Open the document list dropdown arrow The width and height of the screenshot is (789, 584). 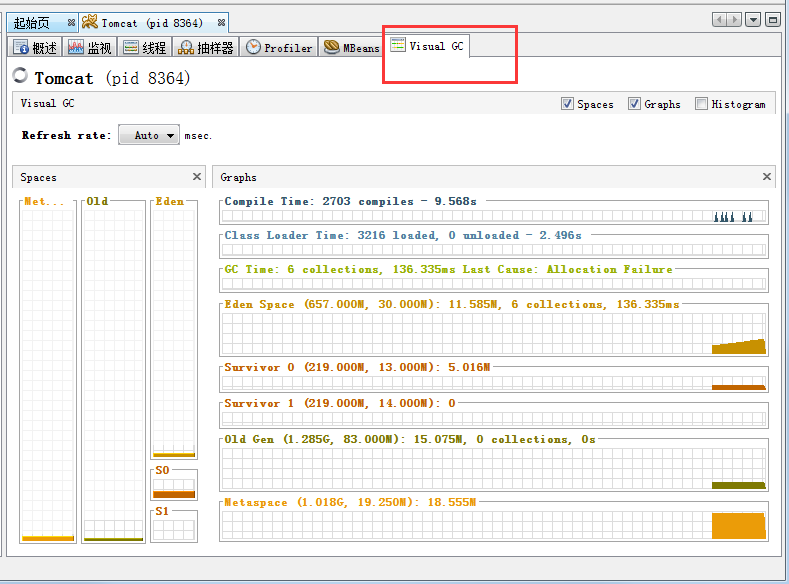[x=753, y=20]
